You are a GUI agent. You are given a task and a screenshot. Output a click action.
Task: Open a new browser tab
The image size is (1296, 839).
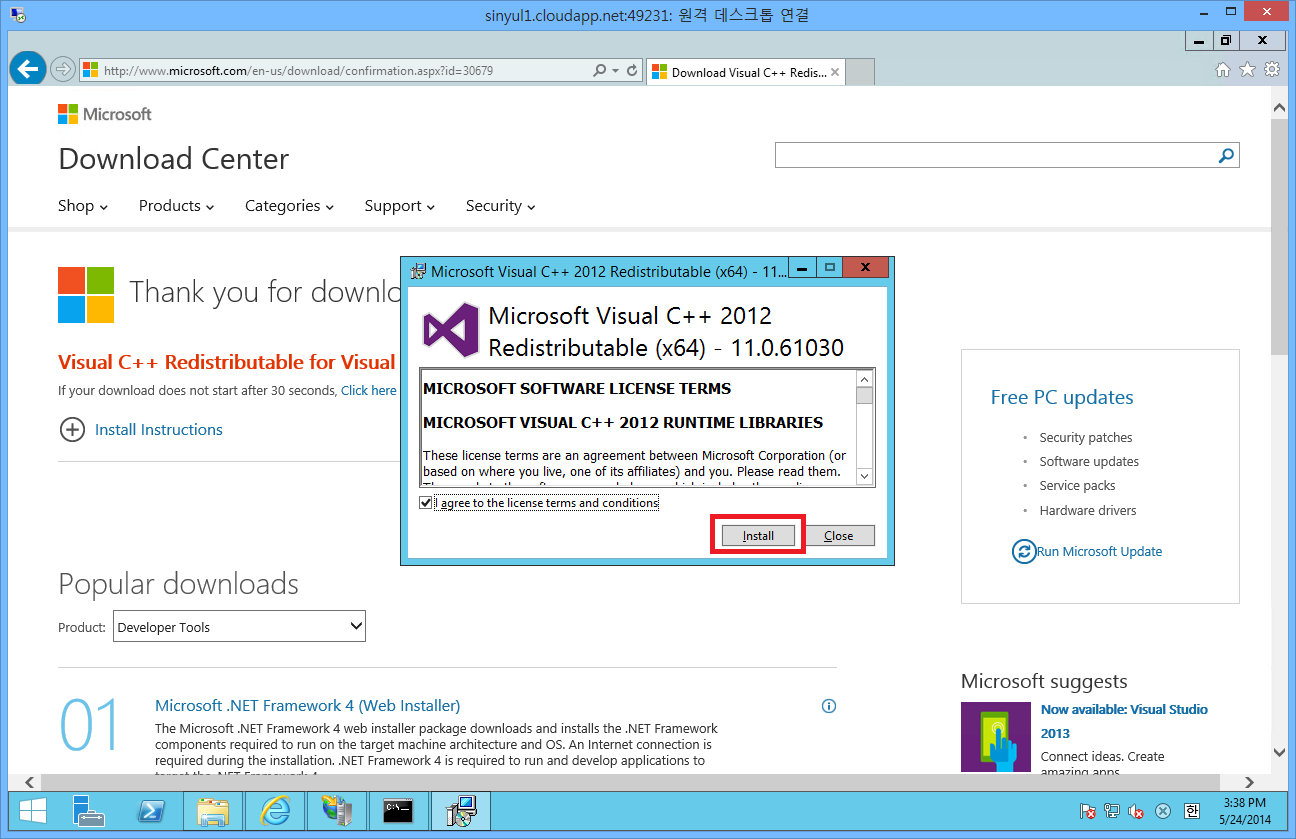coord(861,72)
